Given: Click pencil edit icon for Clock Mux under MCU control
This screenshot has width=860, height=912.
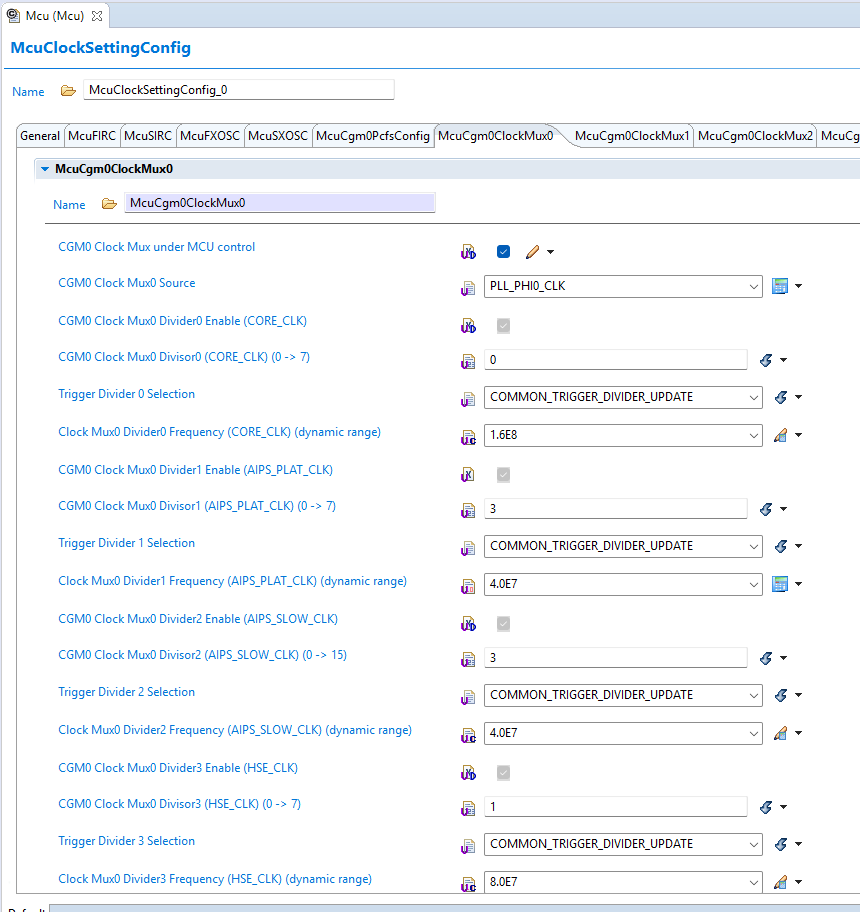Looking at the screenshot, I should click(x=532, y=252).
